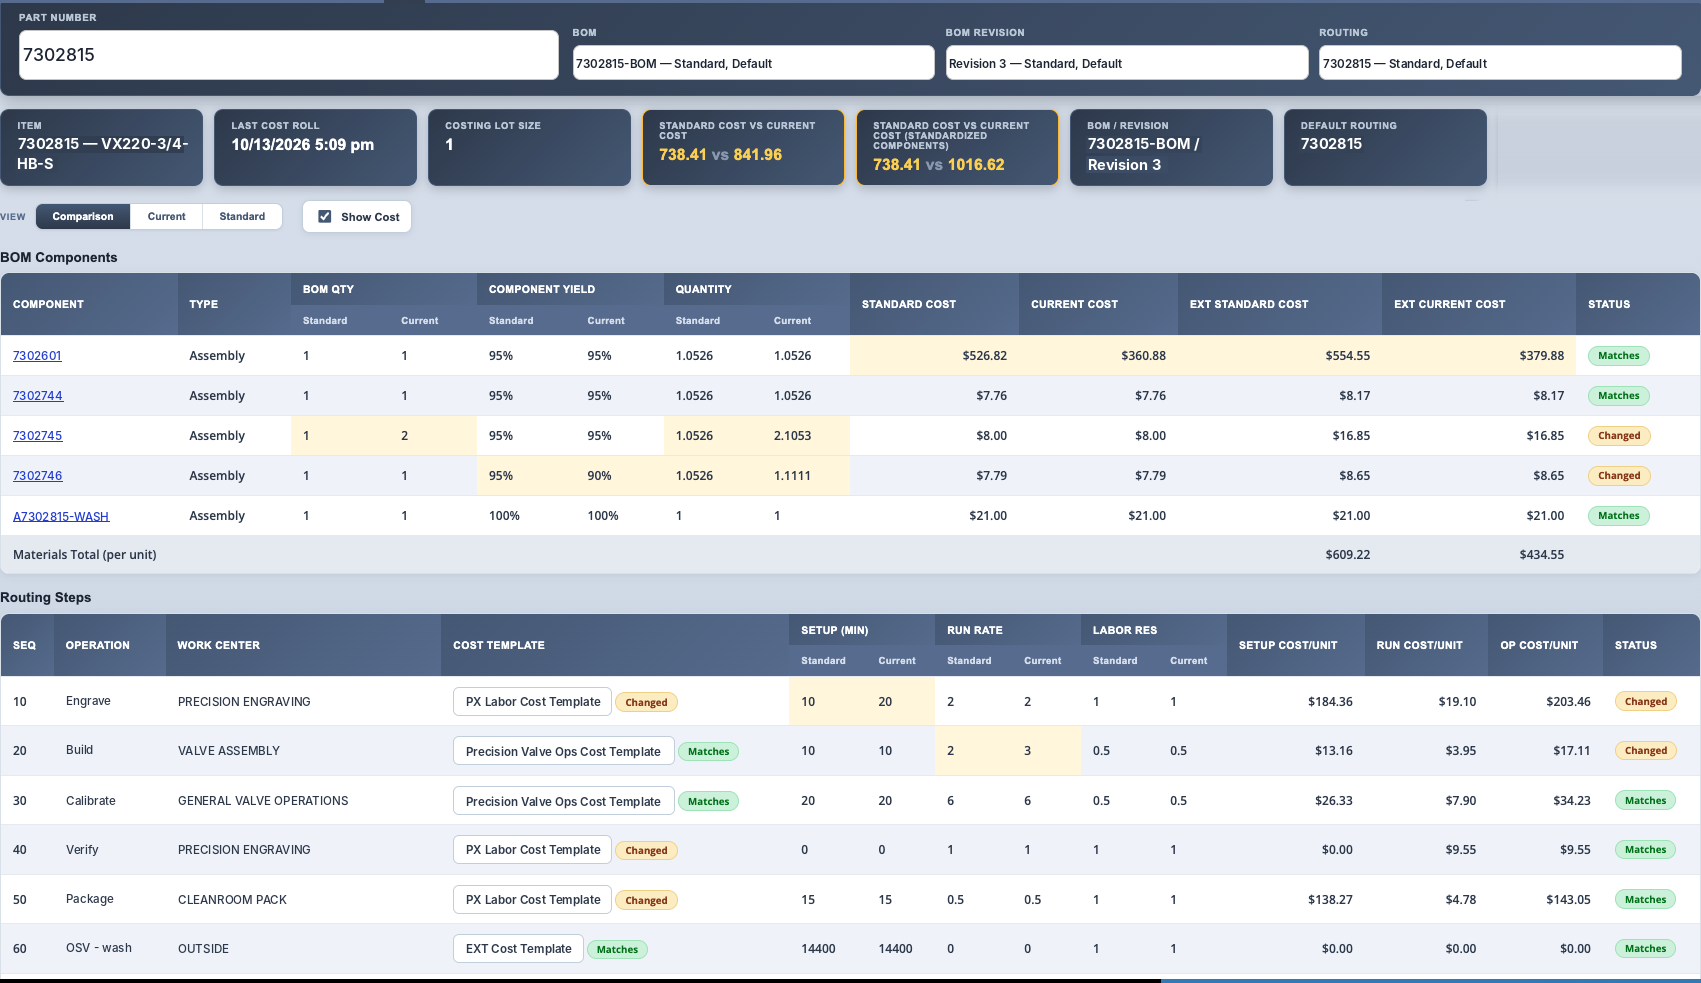Open component link 7302744
The image size is (1701, 983).
click(x=38, y=396)
